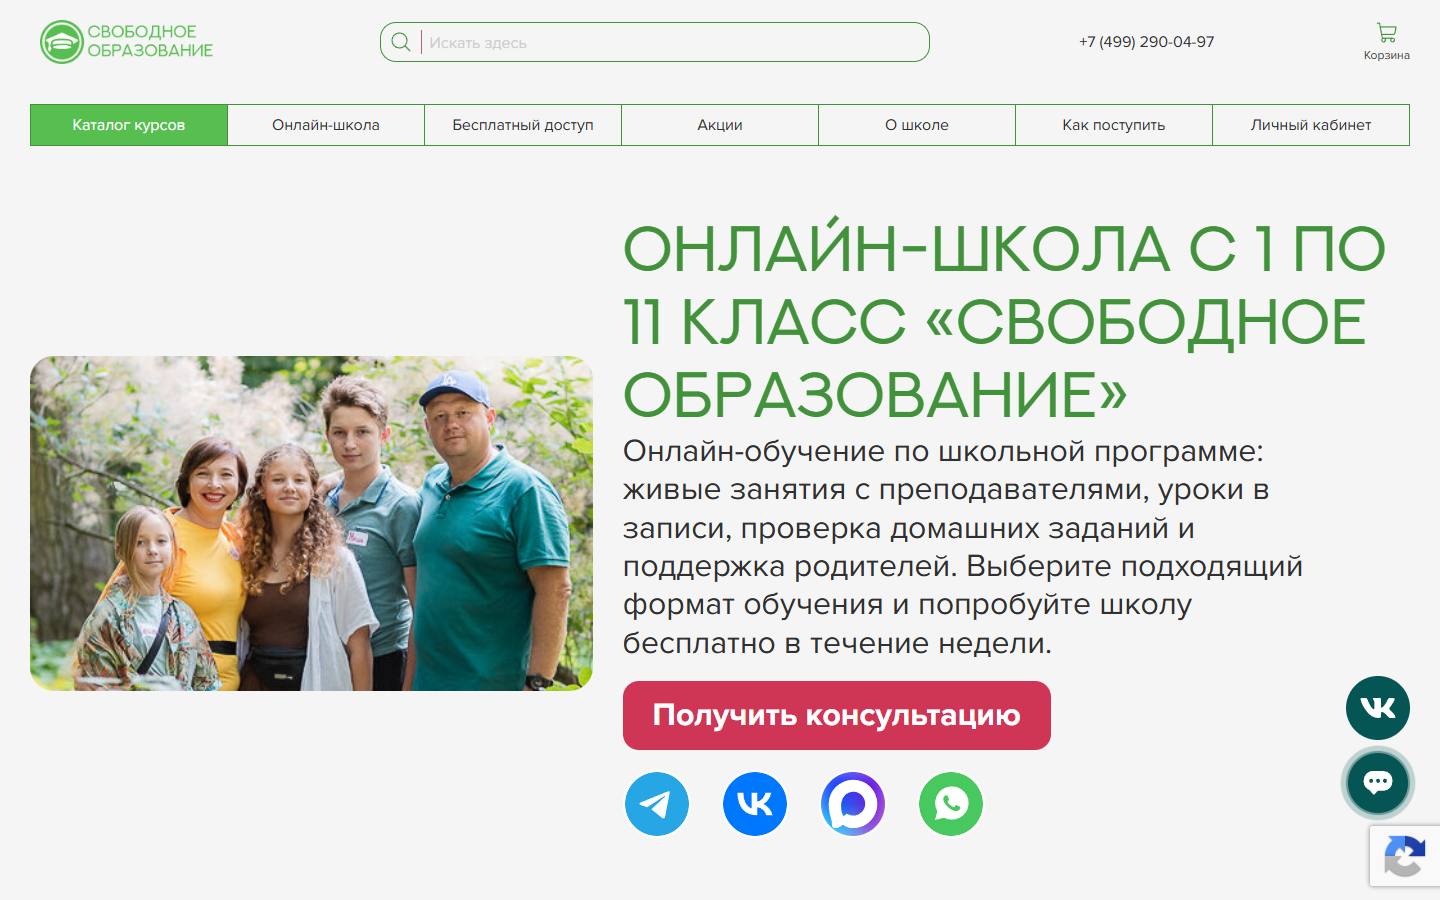Click the Онлайн-обучение по школьной программе paragraph
The height and width of the screenshot is (900, 1440).
963,547
